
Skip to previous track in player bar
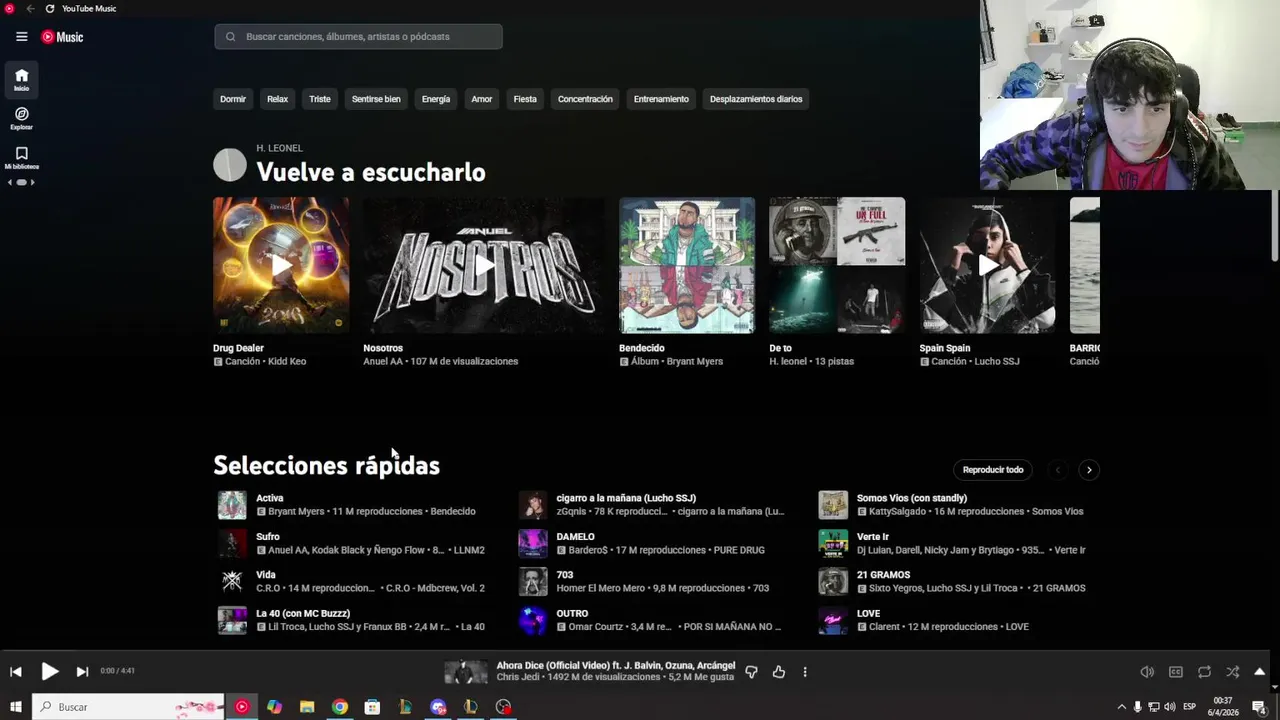click(15, 672)
